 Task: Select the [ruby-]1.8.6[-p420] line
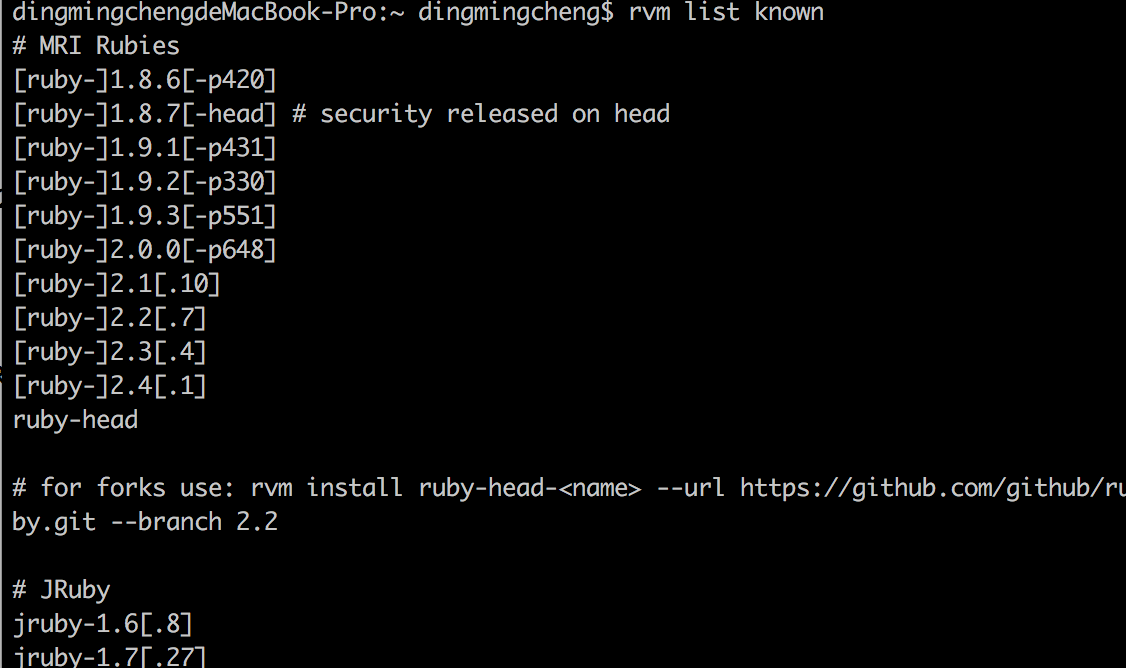pos(145,80)
